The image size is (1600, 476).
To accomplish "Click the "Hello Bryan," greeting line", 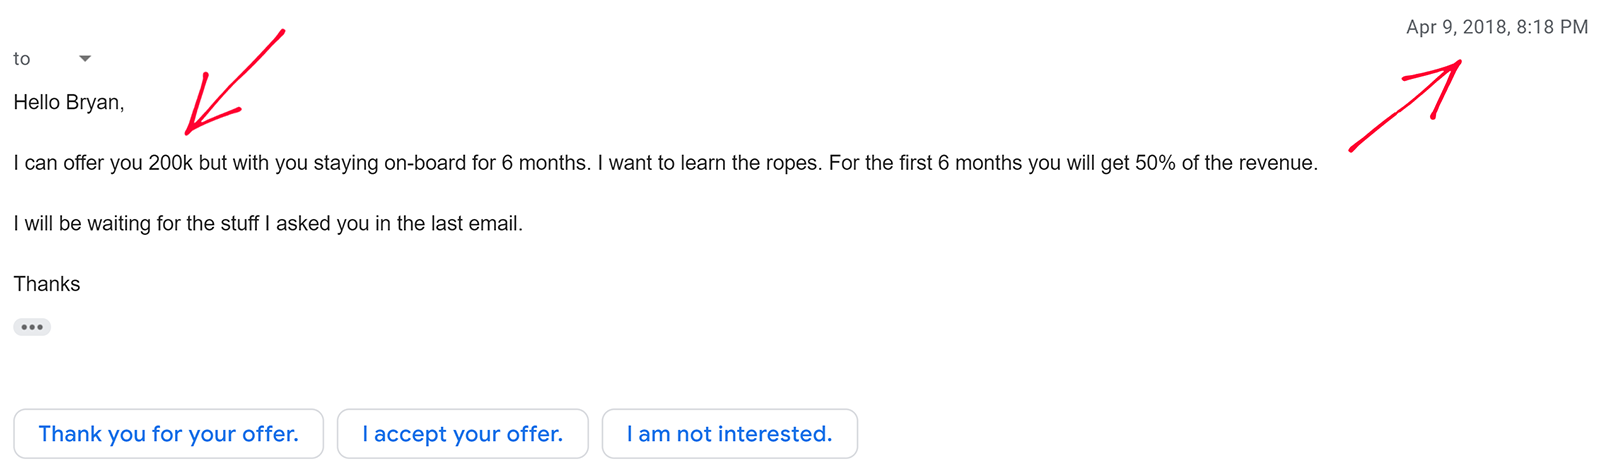I will coord(68,102).
